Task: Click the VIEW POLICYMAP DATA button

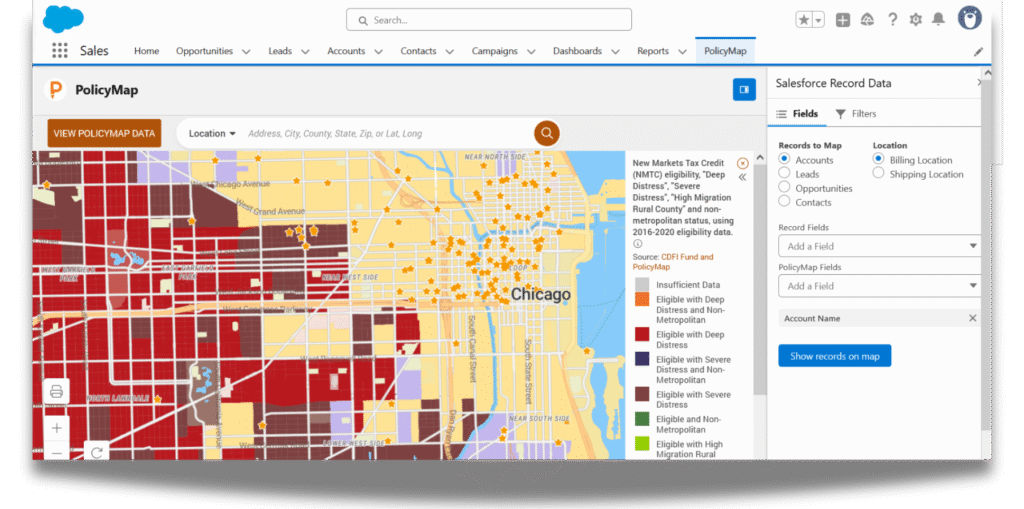Action: (104, 133)
